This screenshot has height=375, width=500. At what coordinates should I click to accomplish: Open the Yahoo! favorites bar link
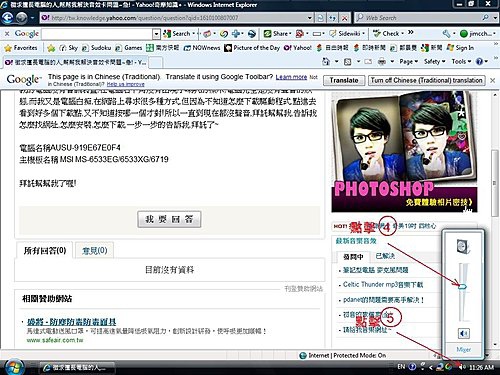pyautogui.click(x=298, y=48)
